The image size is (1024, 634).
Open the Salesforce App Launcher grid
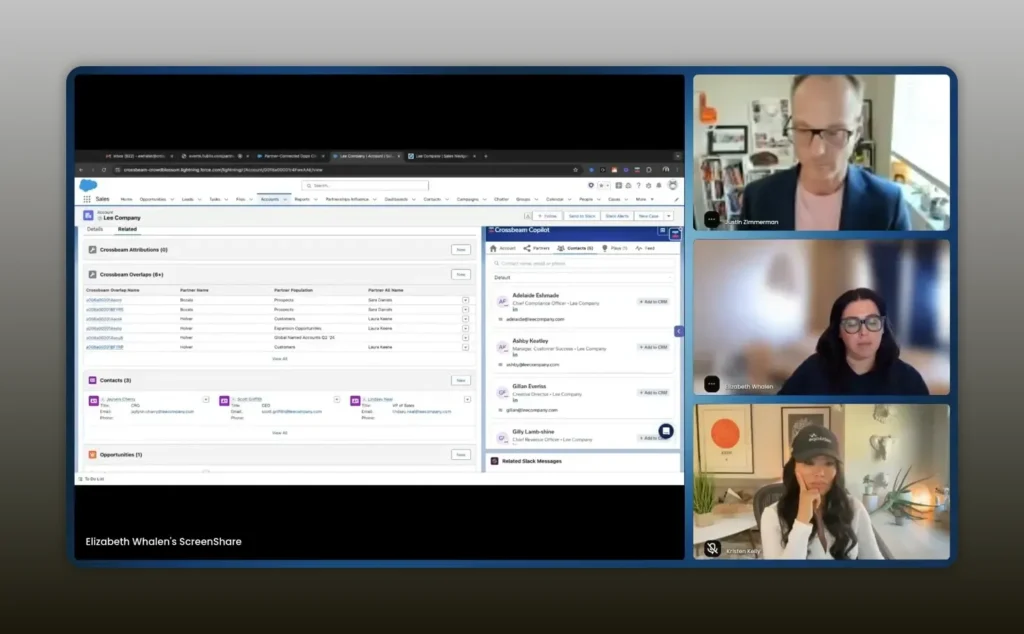point(87,199)
